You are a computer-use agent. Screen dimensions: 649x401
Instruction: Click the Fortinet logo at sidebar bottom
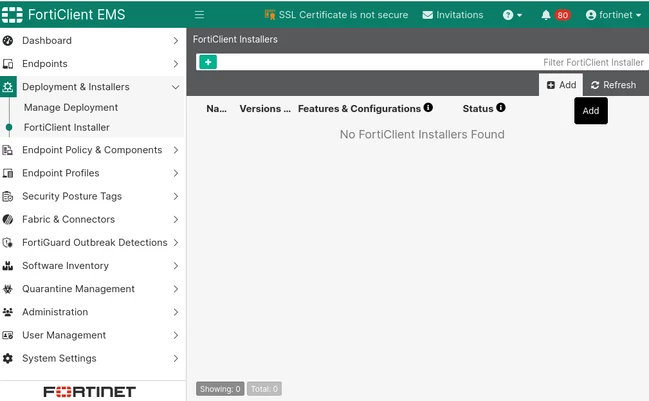(89, 391)
